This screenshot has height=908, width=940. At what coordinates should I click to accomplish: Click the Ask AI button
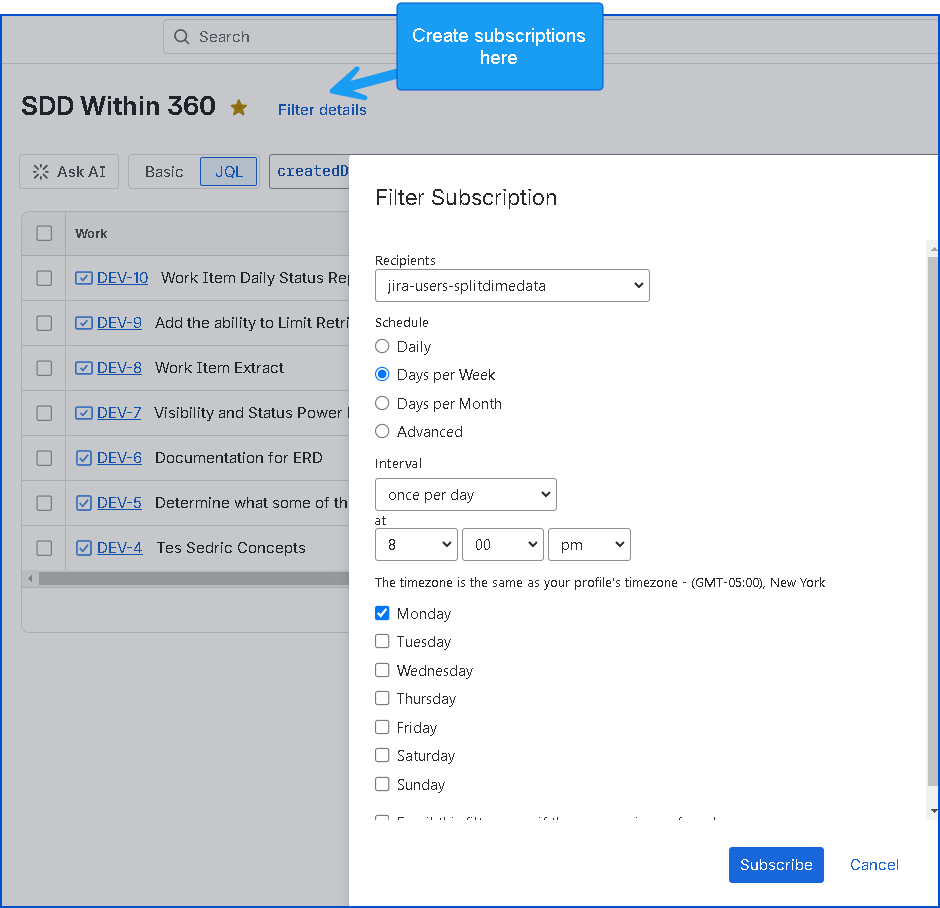tap(69, 172)
